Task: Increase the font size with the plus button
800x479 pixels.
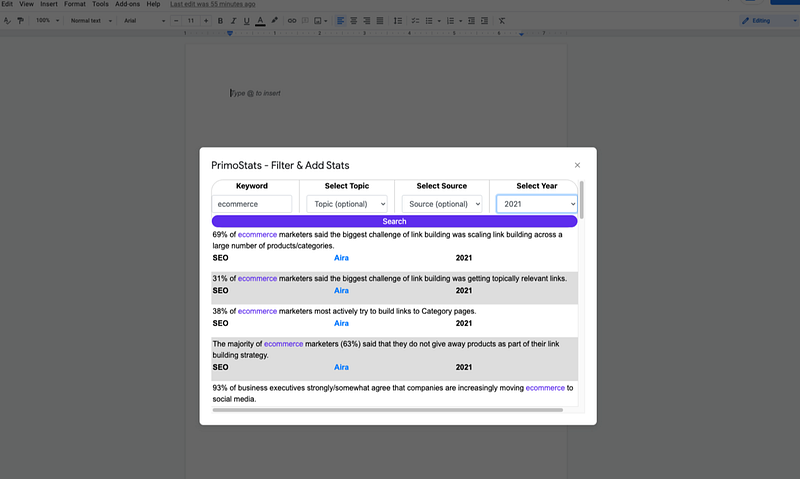Action: (x=206, y=21)
